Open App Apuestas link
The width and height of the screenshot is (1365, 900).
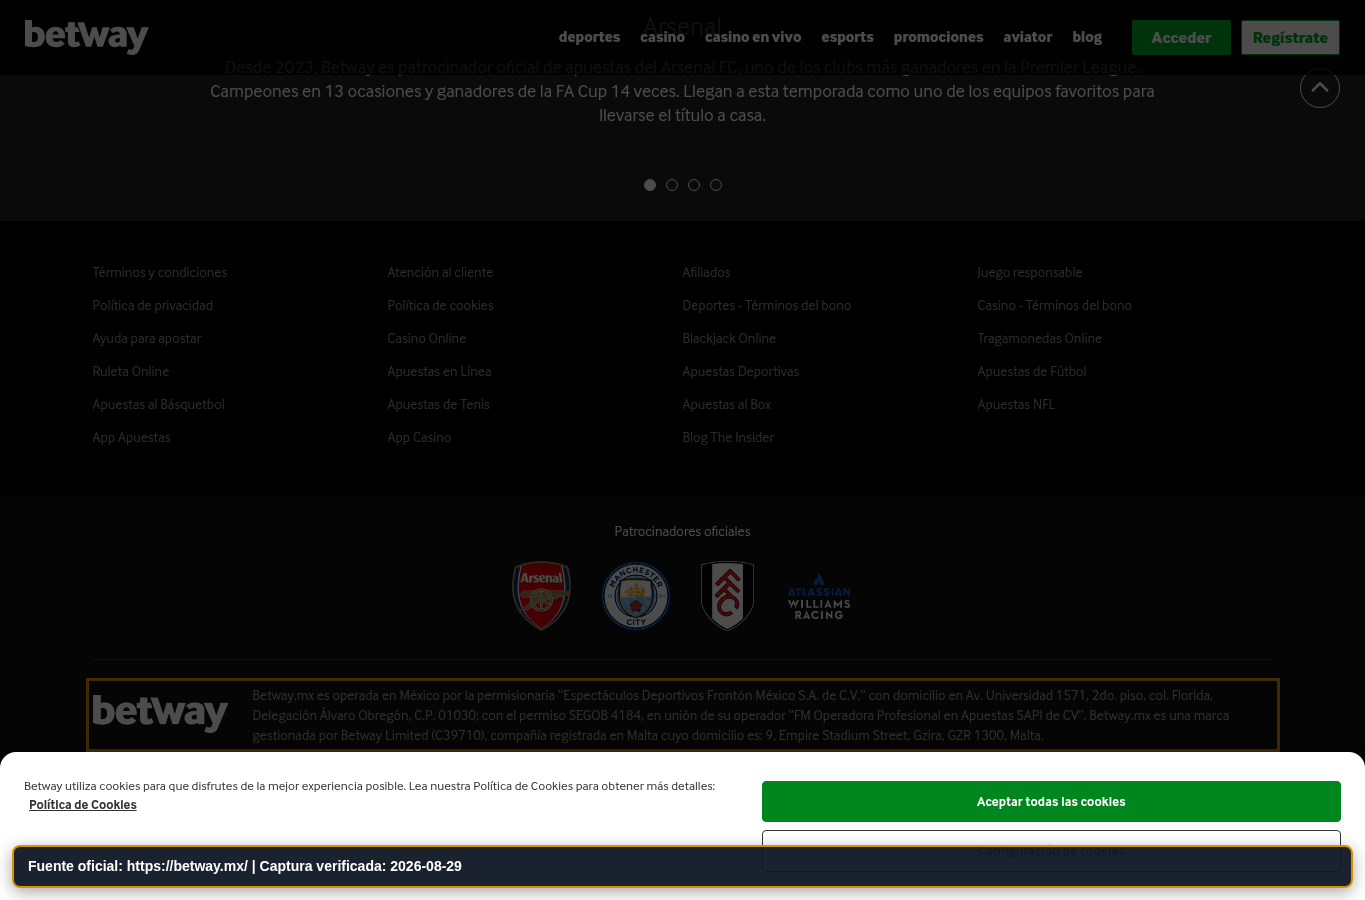(x=131, y=437)
